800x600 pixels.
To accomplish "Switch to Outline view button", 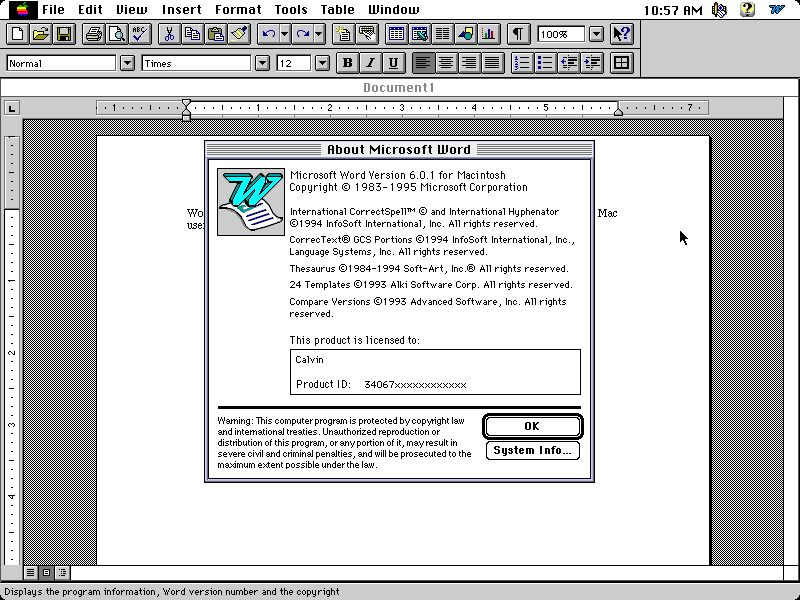I will [x=62, y=572].
